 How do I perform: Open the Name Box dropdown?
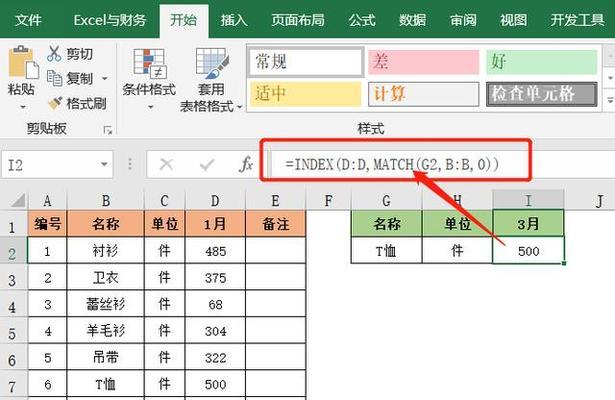(104, 164)
